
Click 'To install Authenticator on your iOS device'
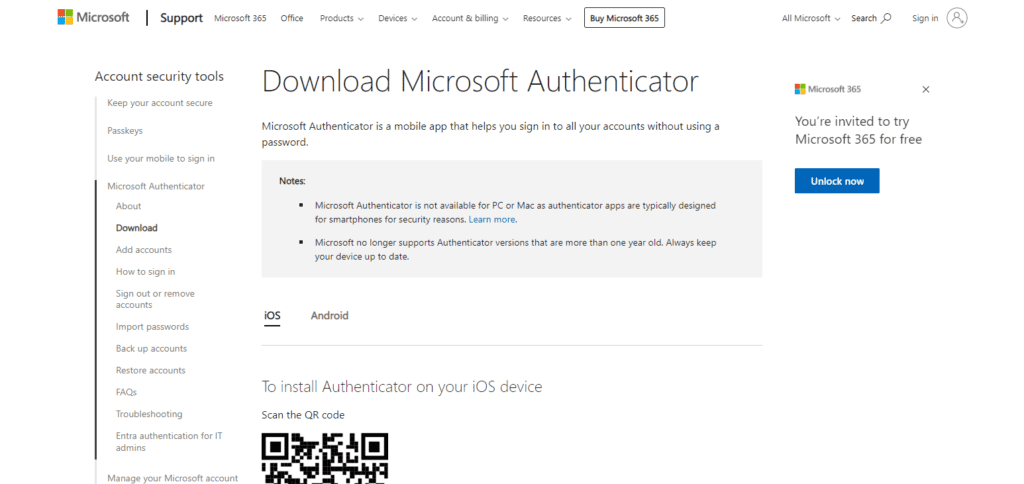pos(402,387)
